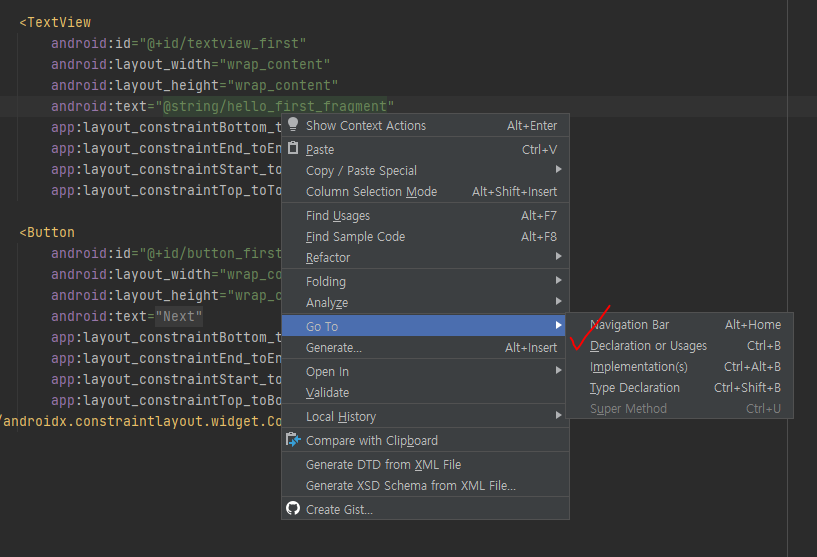Viewport: 817px width, 557px height.
Task: Choose Create Gist...
Action: pos(425,510)
